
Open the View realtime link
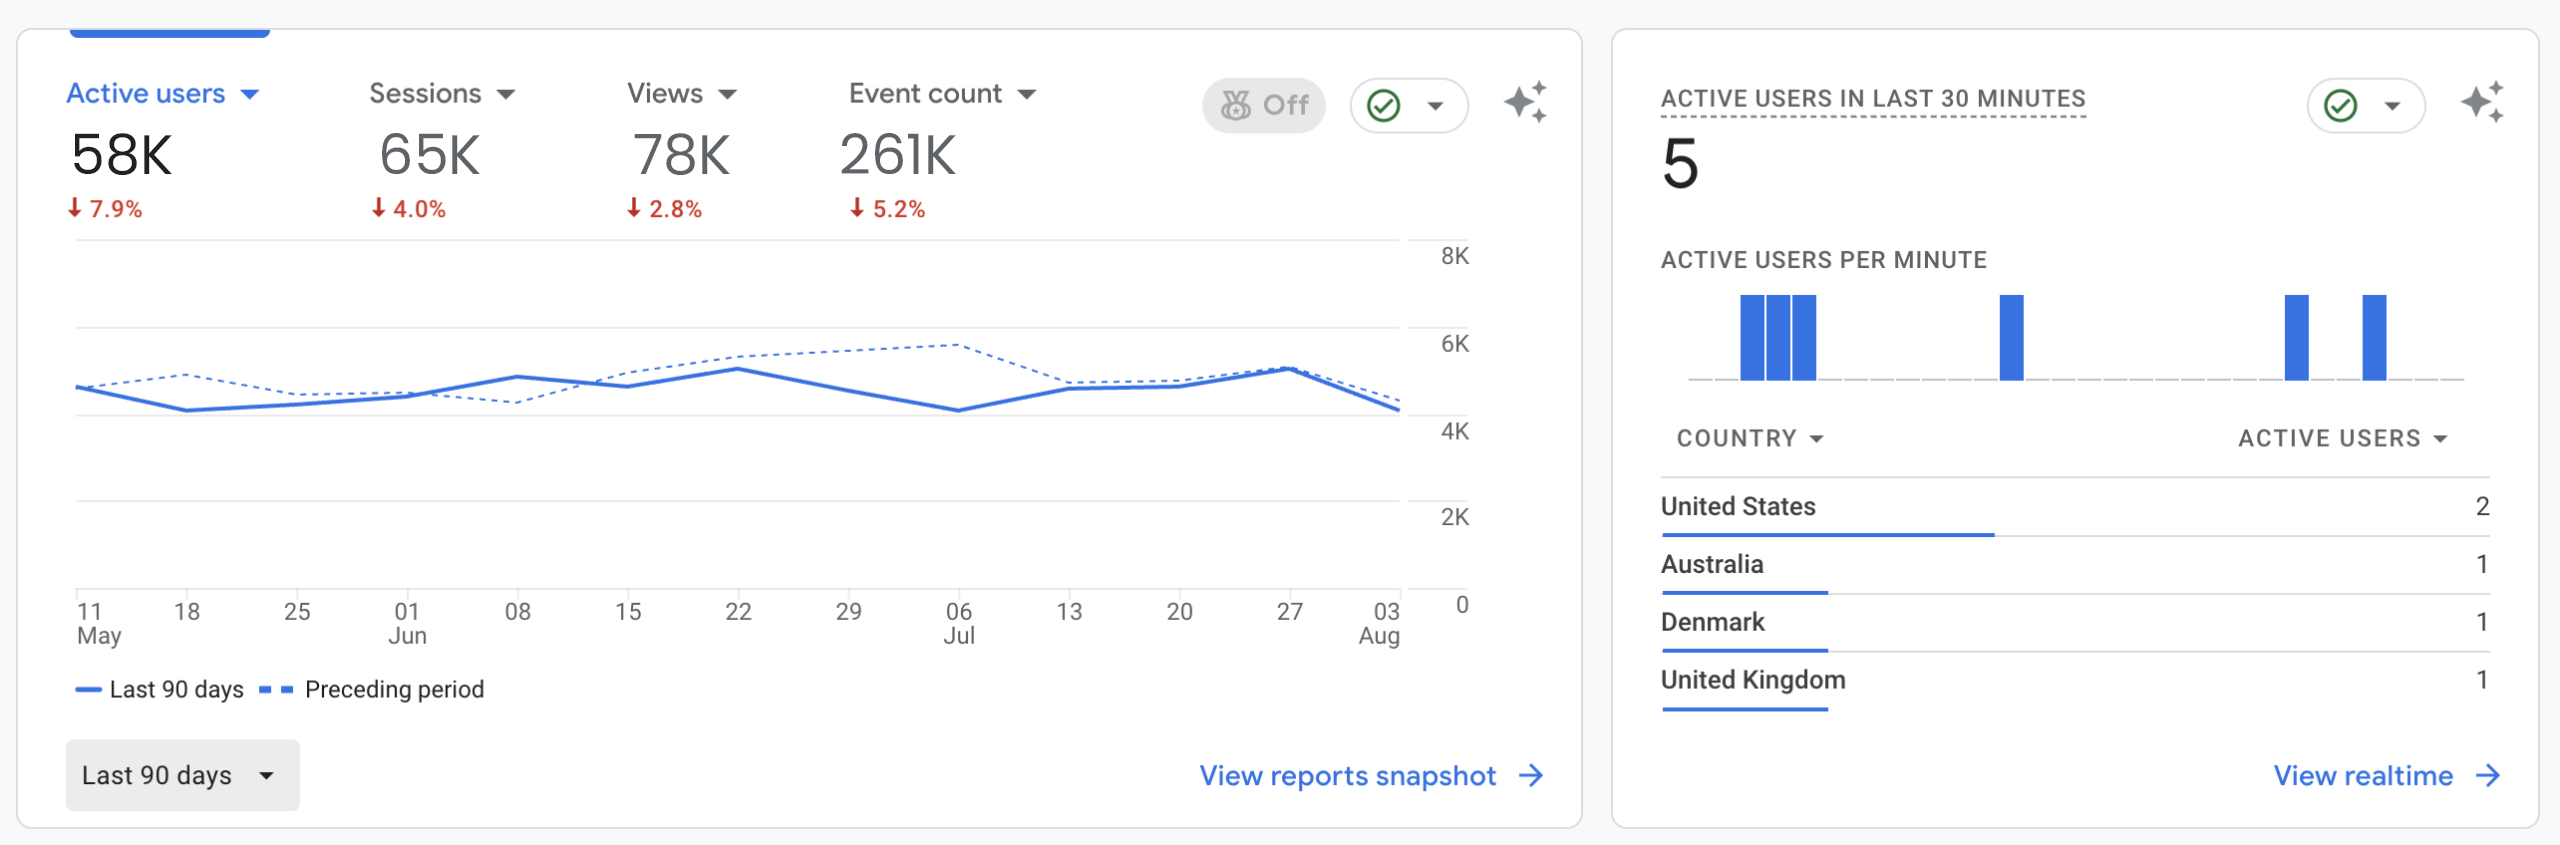pyautogui.click(x=2362, y=776)
